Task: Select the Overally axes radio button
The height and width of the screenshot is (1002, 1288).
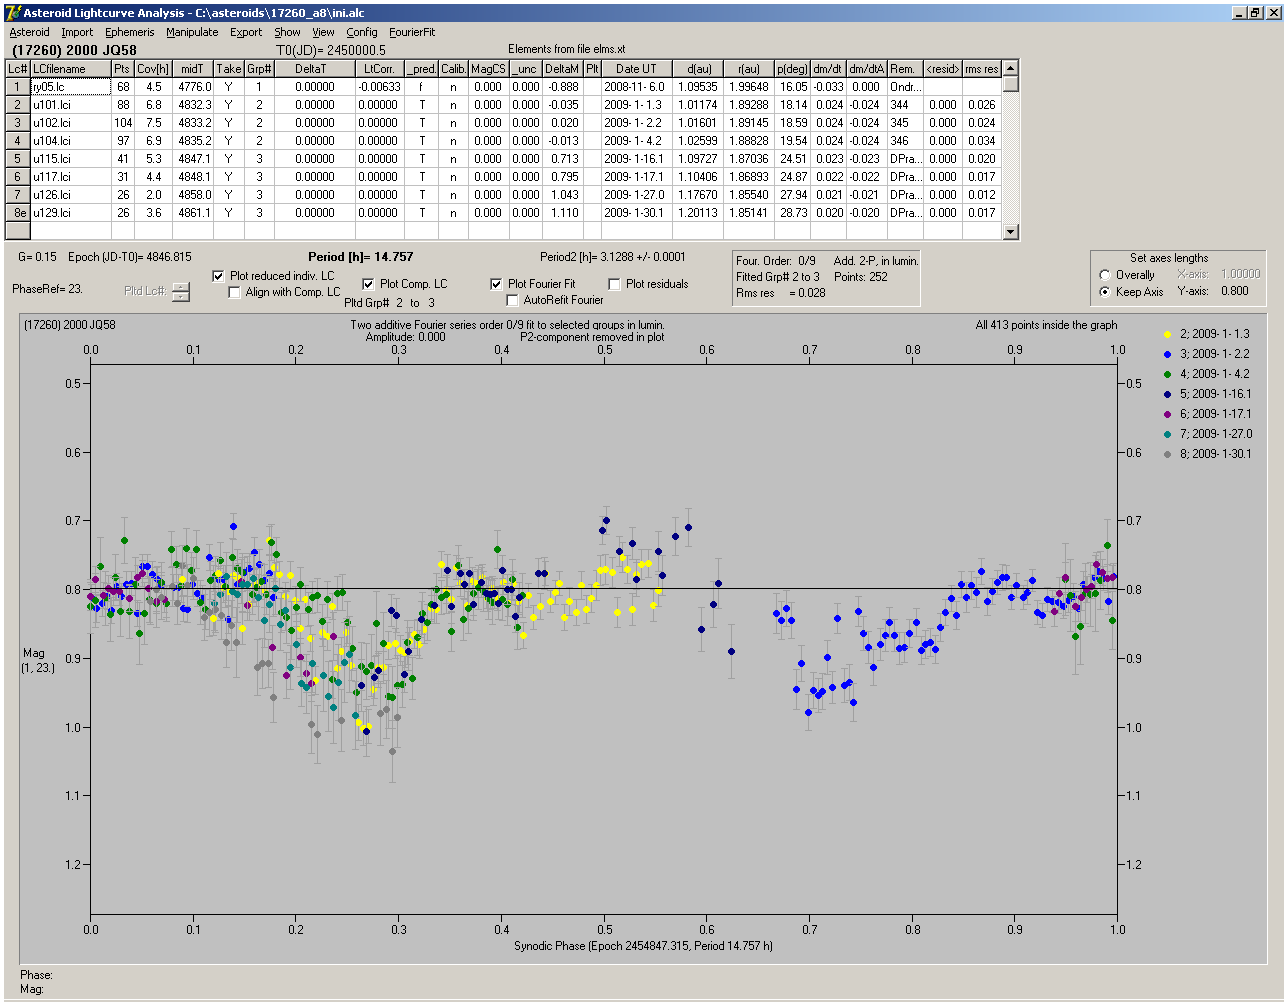Action: coord(1105,275)
